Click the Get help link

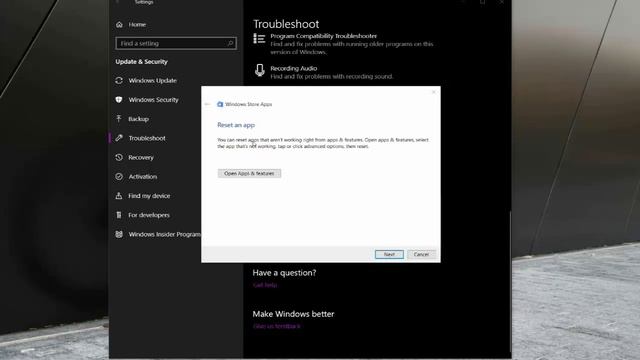pyautogui.click(x=265, y=285)
